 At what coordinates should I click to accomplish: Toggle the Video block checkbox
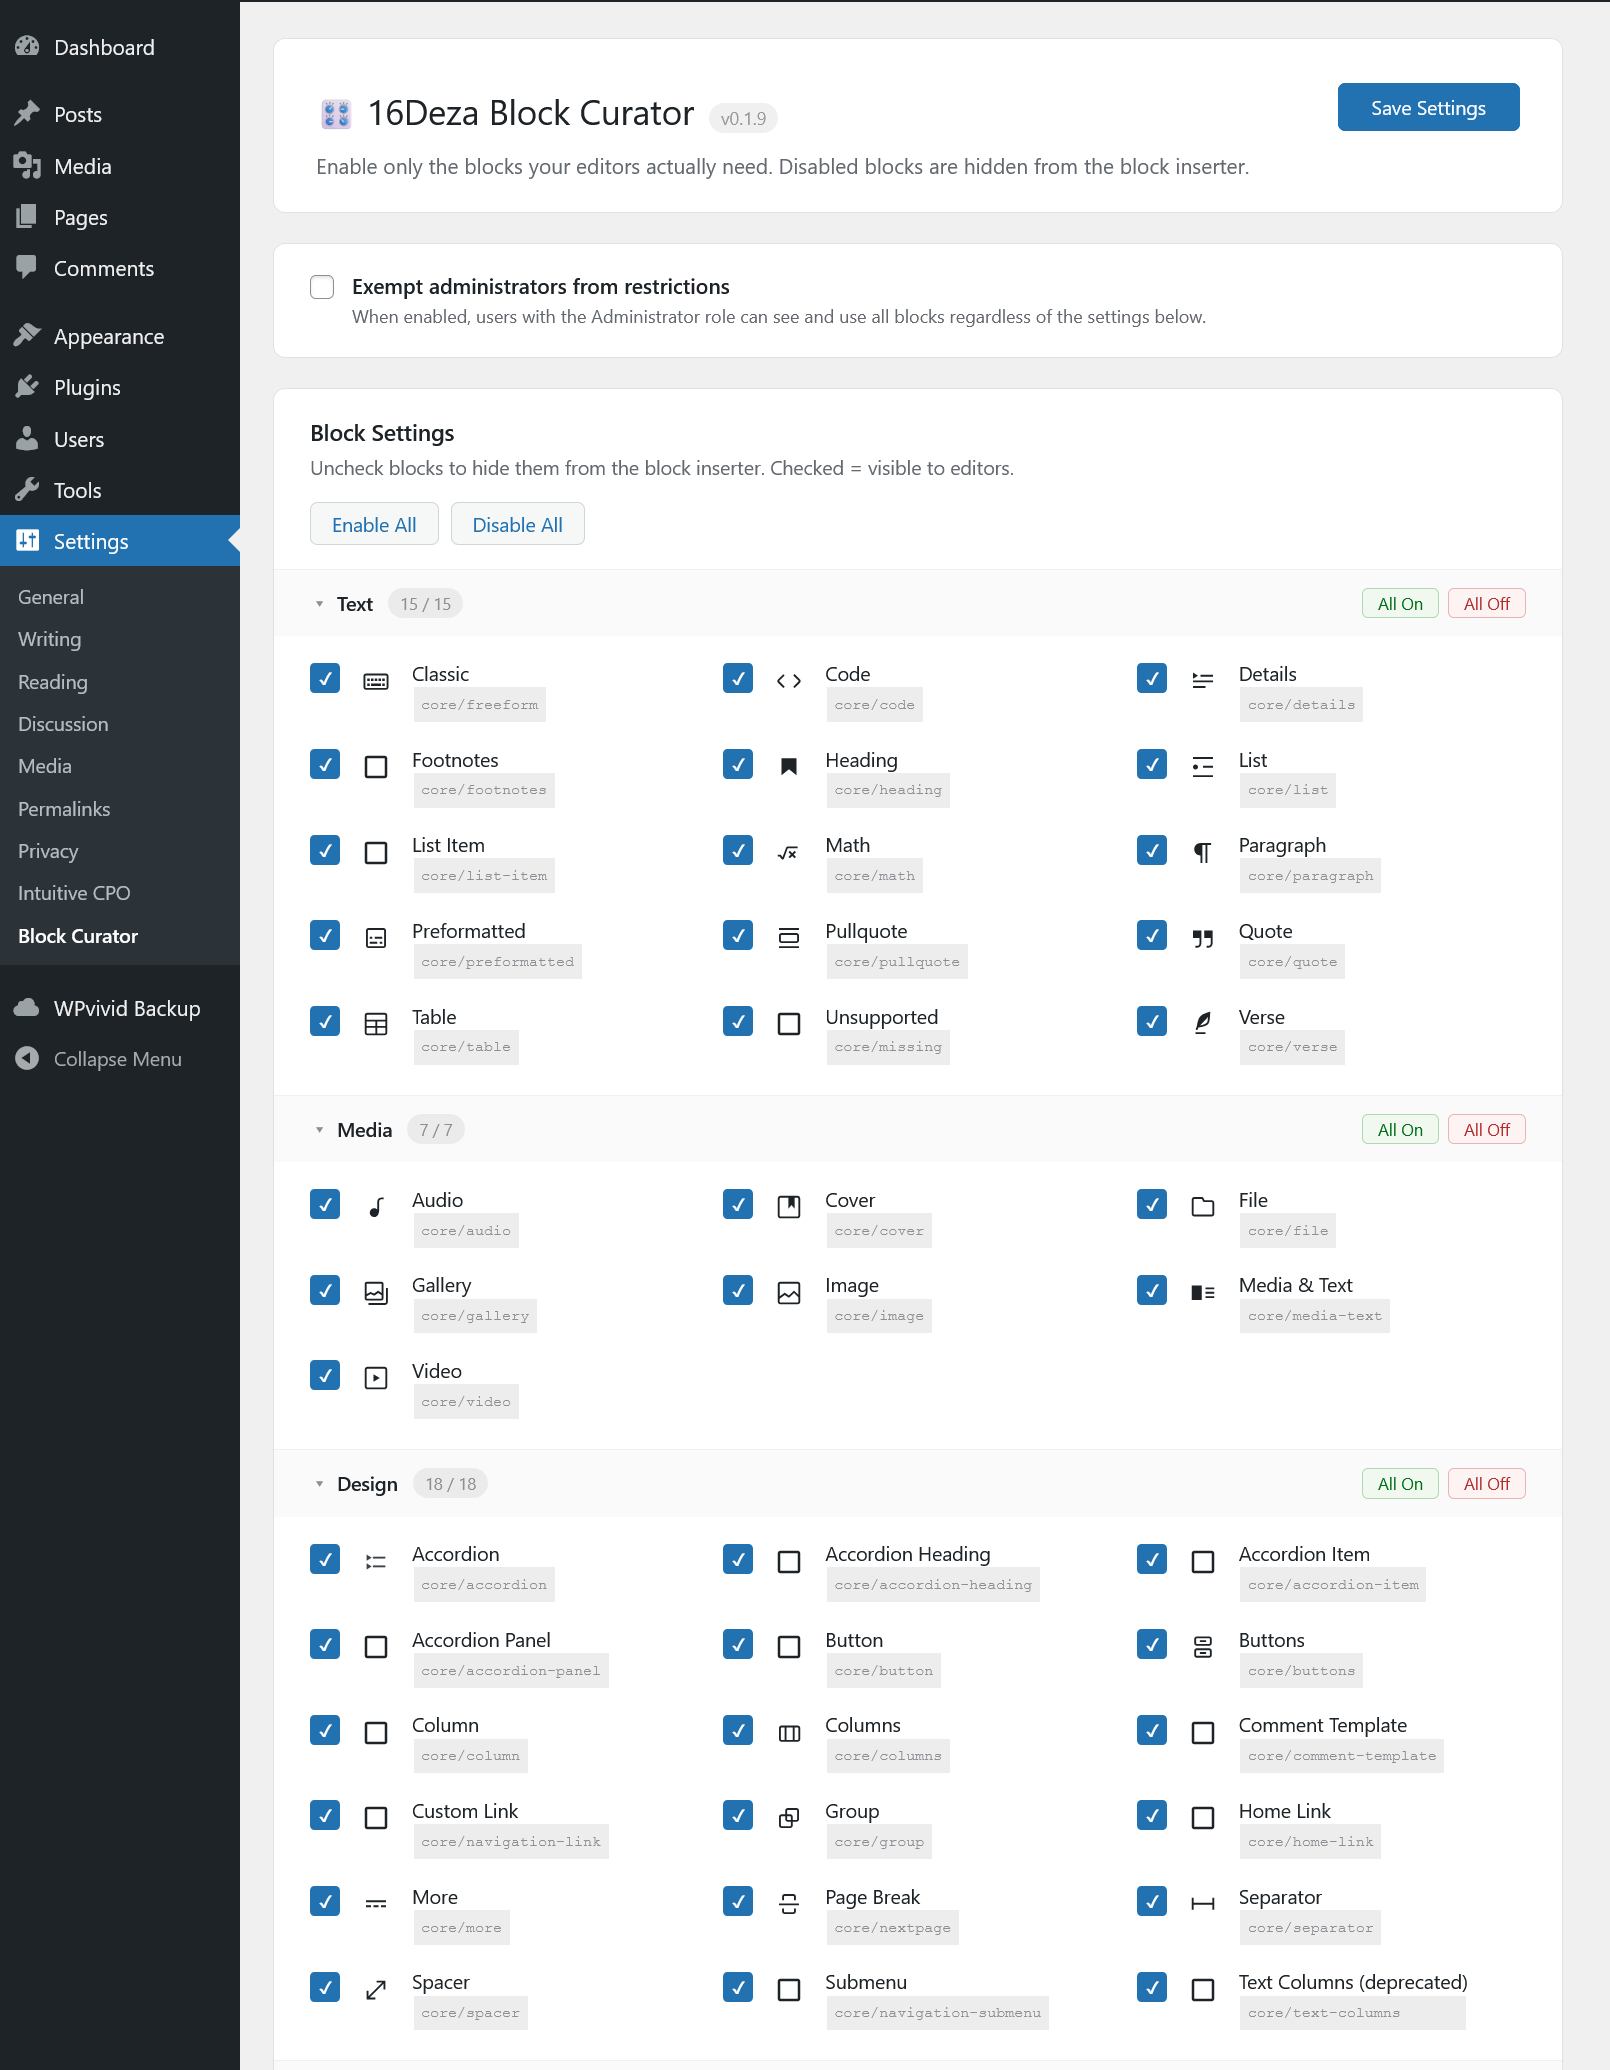(325, 1375)
